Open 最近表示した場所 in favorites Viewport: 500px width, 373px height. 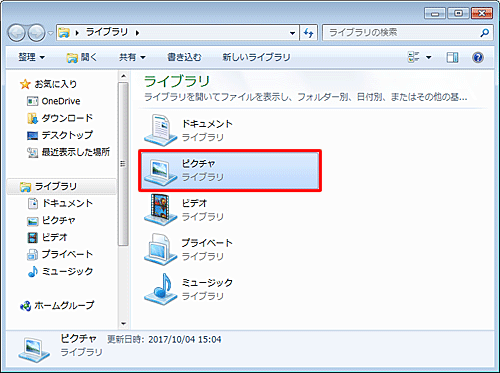coord(75,152)
